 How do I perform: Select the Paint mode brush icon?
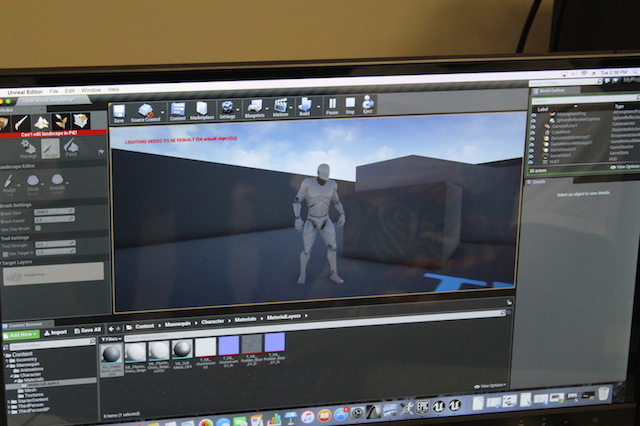[21, 122]
